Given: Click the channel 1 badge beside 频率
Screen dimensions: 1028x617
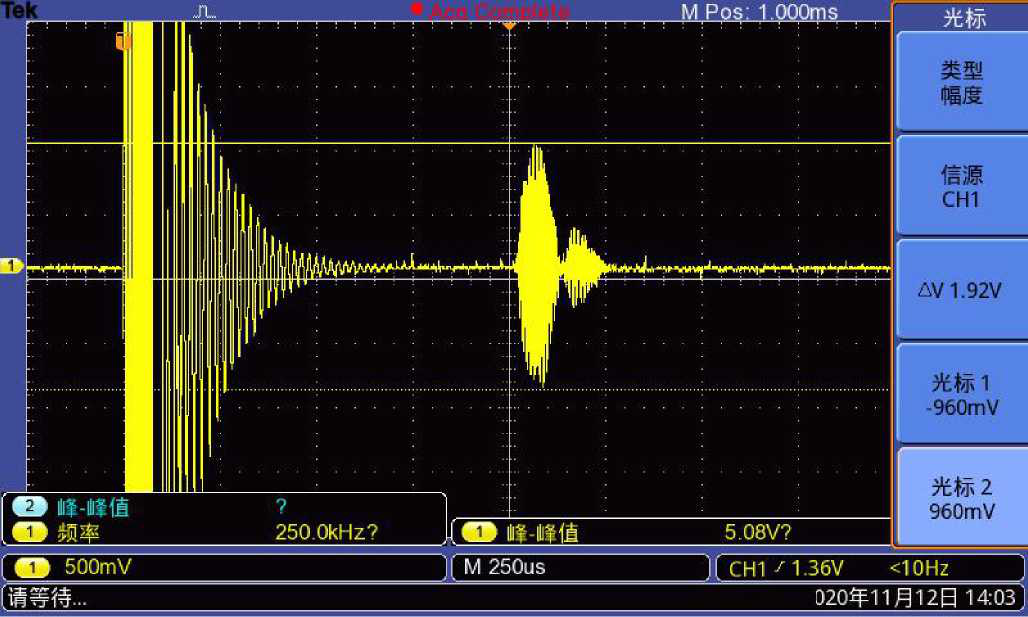Looking at the screenshot, I should point(30,532).
